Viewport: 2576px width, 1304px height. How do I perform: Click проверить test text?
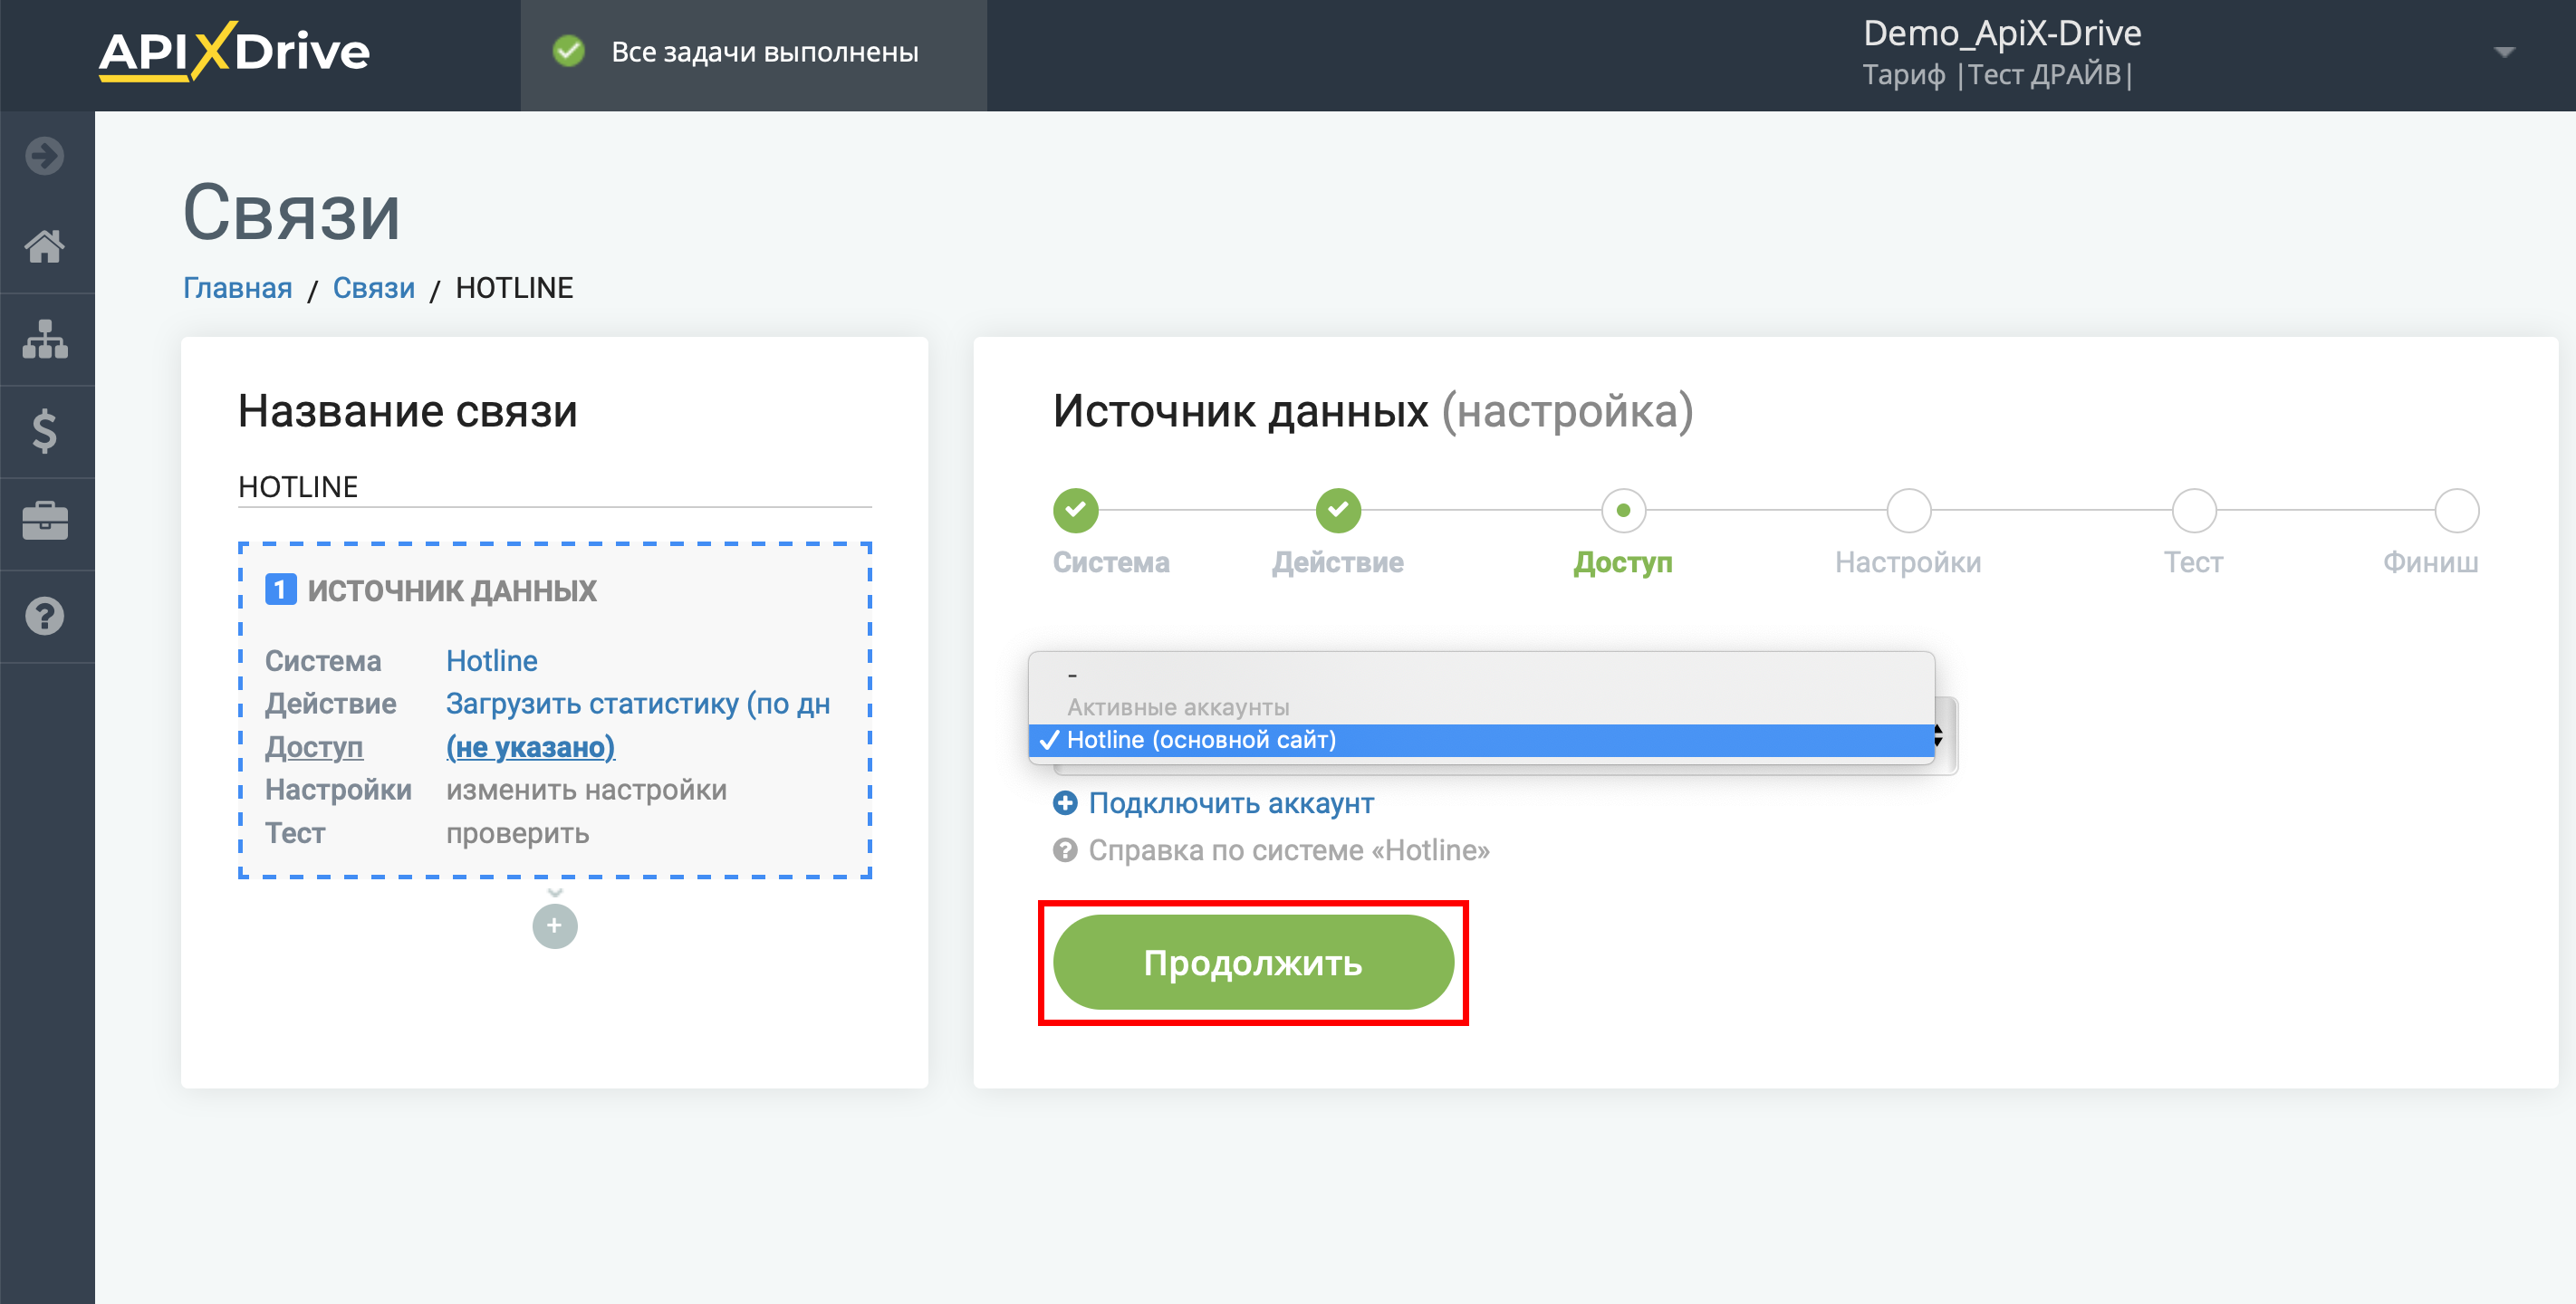(x=517, y=833)
